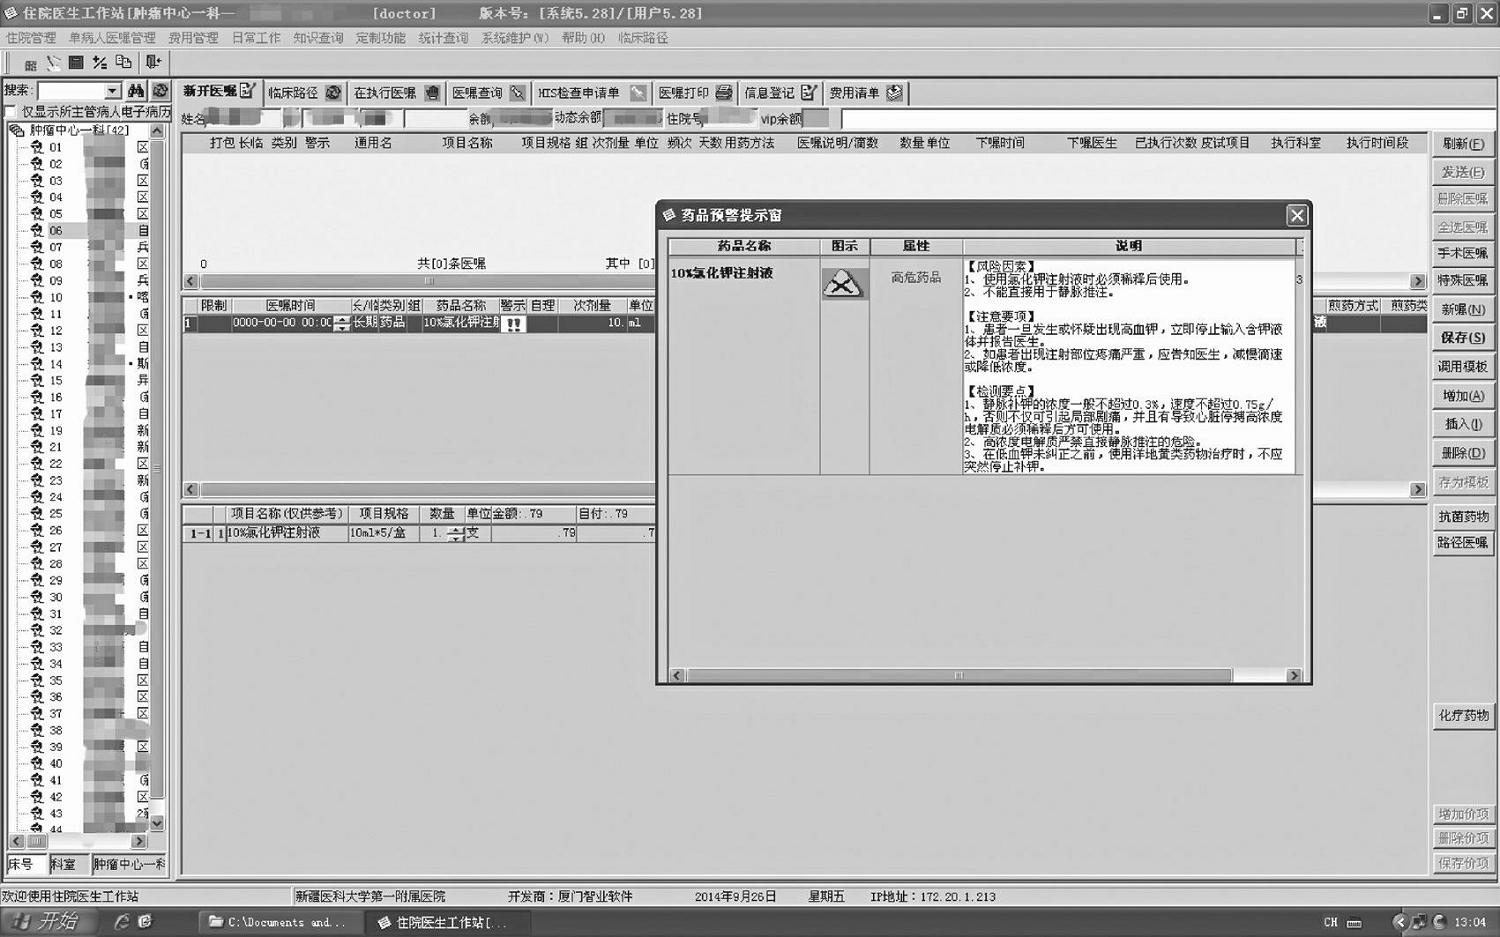
Task: Click the second quick launch icon on the taskbar
Action: tap(144, 922)
